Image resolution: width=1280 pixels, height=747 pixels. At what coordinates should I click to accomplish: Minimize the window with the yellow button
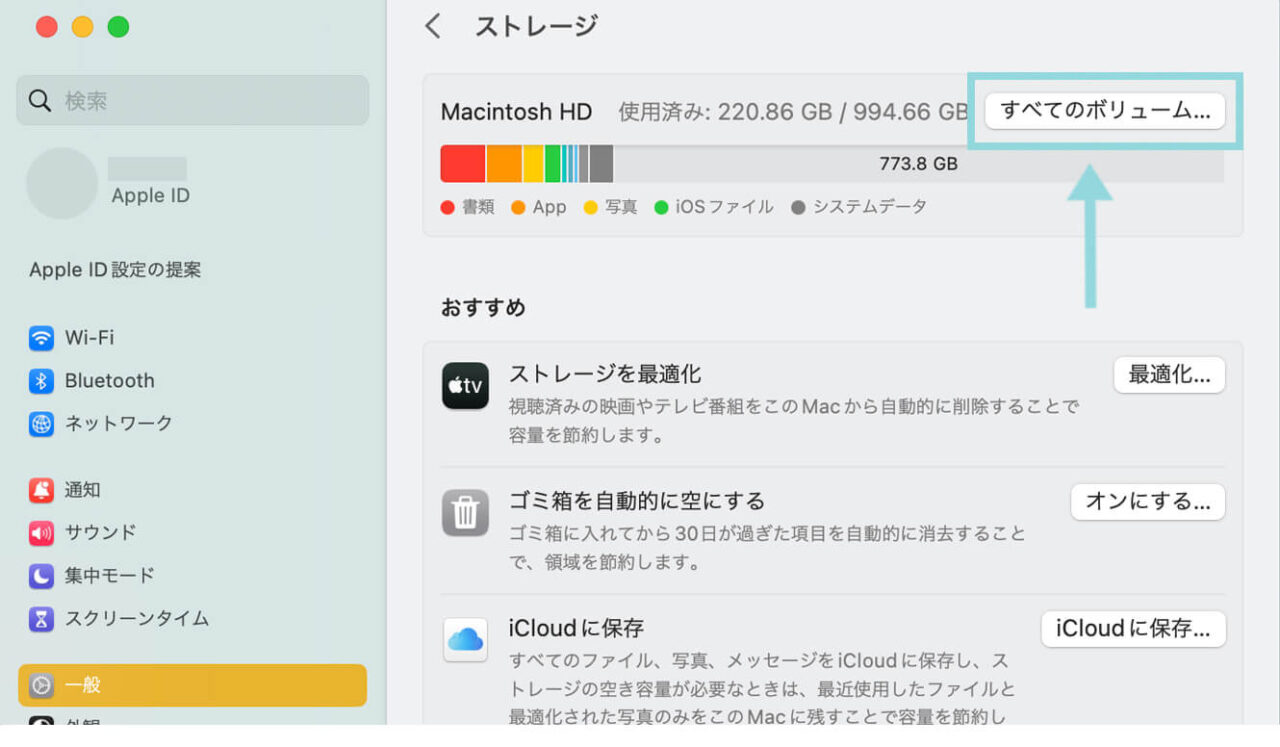pos(83,27)
